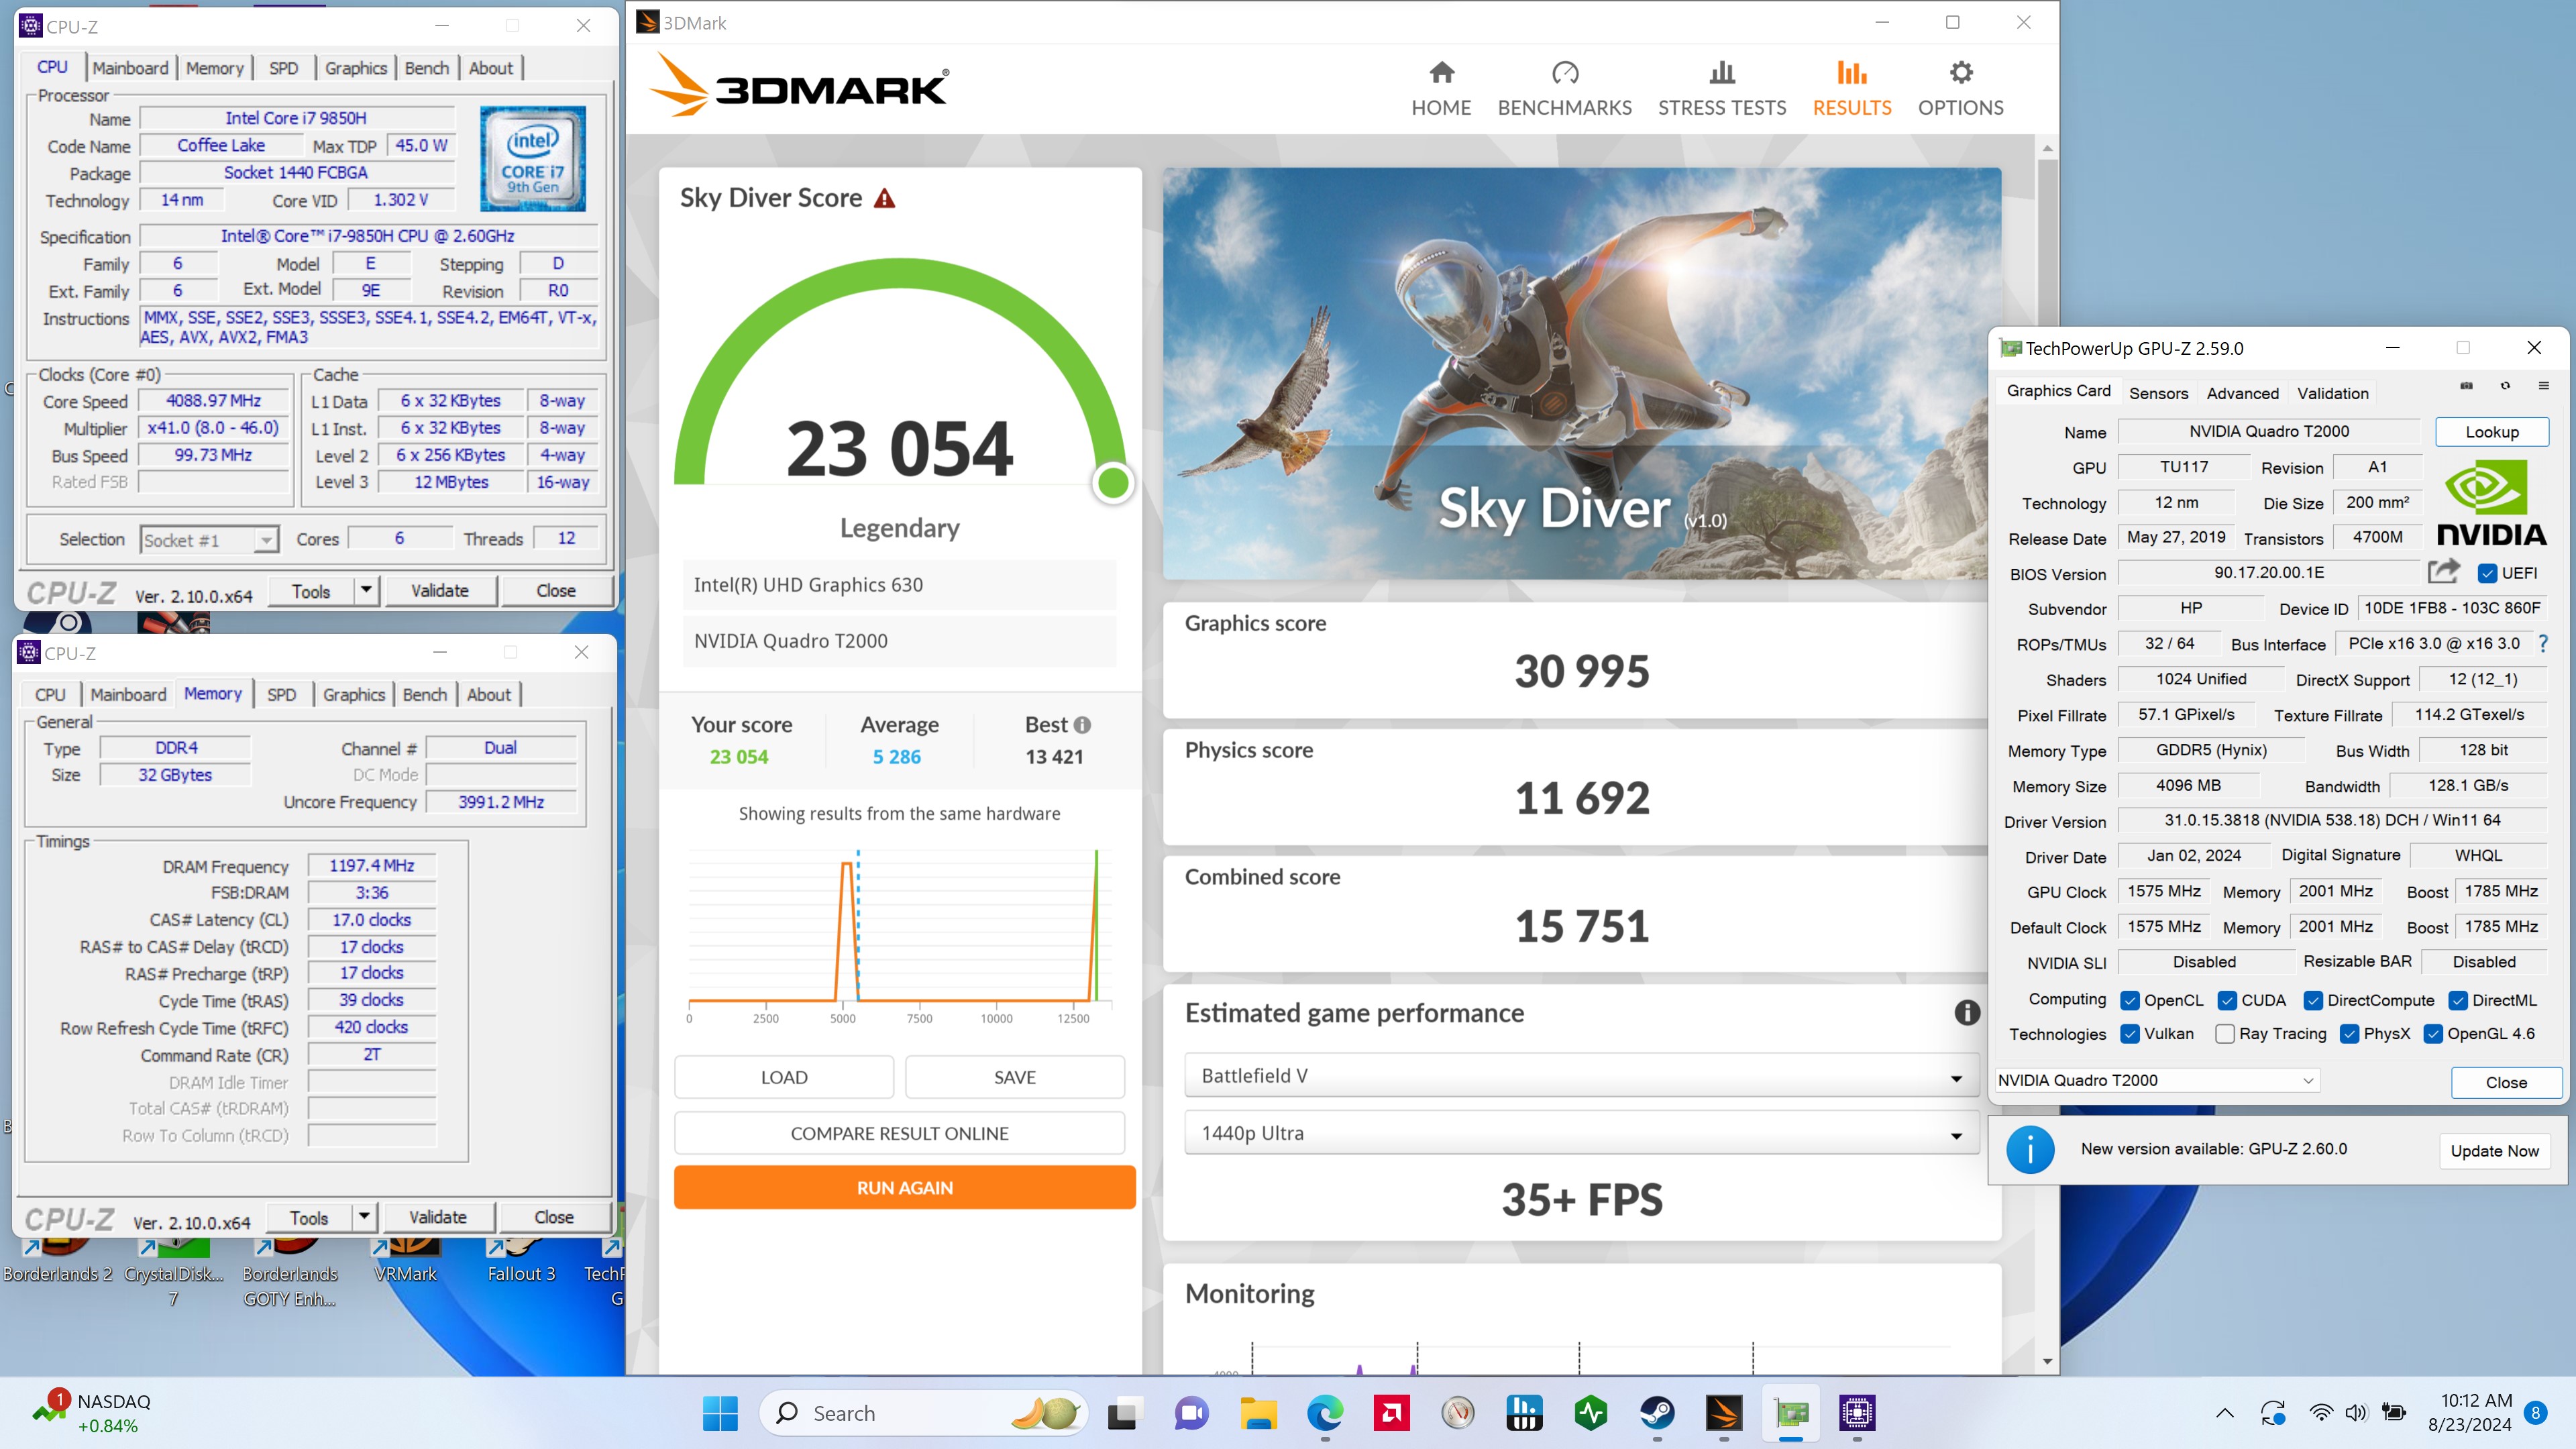Image resolution: width=2576 pixels, height=1449 pixels.
Task: Expand the 1440p Ultra resolution dropdown
Action: coord(1581,1133)
